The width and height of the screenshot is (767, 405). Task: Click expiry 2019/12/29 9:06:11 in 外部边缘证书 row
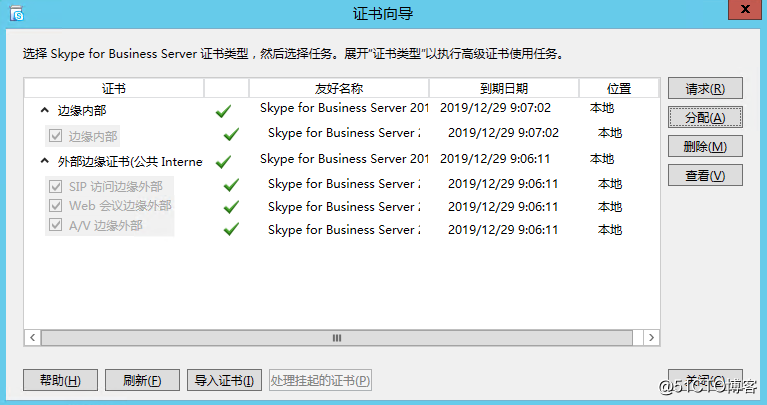pos(495,158)
